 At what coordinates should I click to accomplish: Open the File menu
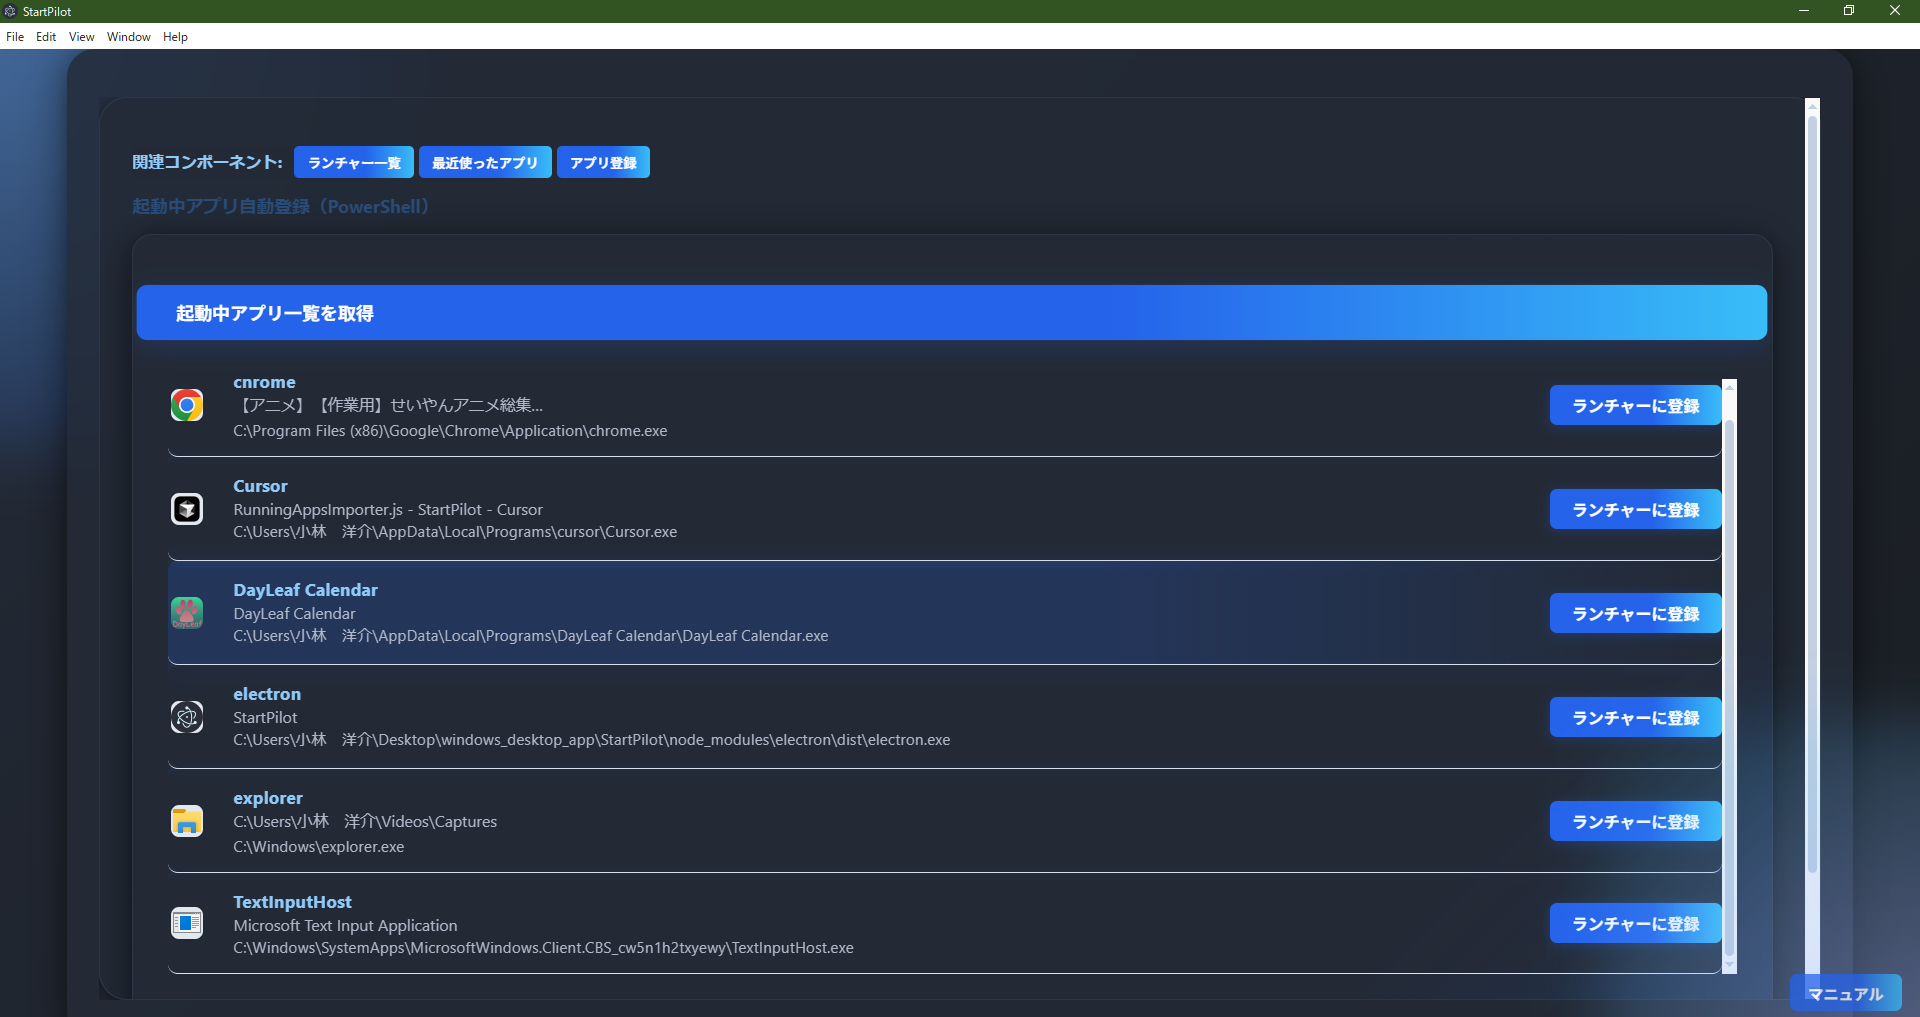point(15,37)
